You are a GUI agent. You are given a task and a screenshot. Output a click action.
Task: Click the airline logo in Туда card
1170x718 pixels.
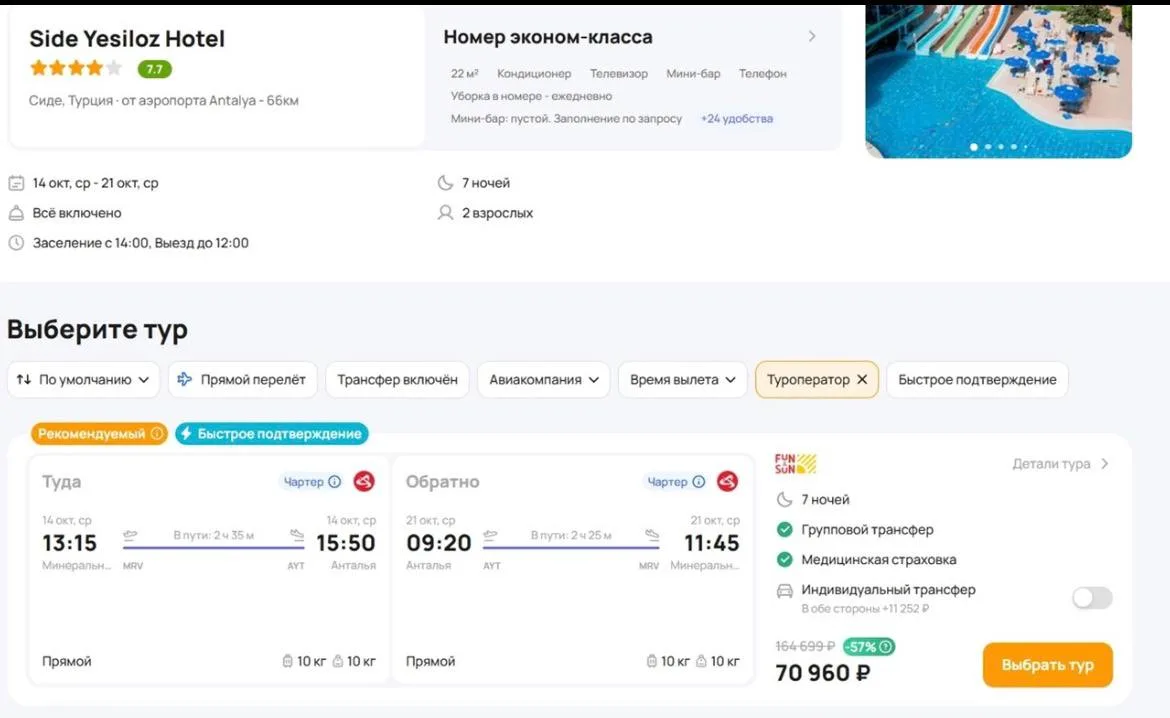pyautogui.click(x=363, y=481)
